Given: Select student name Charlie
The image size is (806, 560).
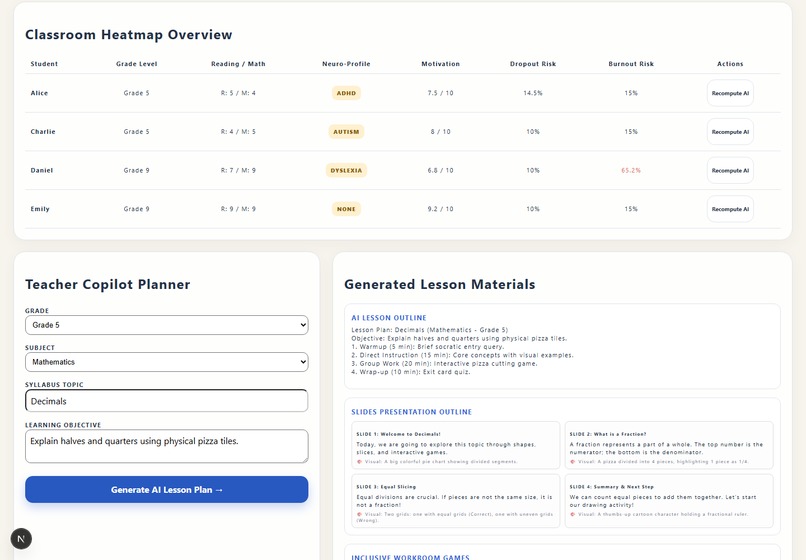Looking at the screenshot, I should click(x=43, y=132).
